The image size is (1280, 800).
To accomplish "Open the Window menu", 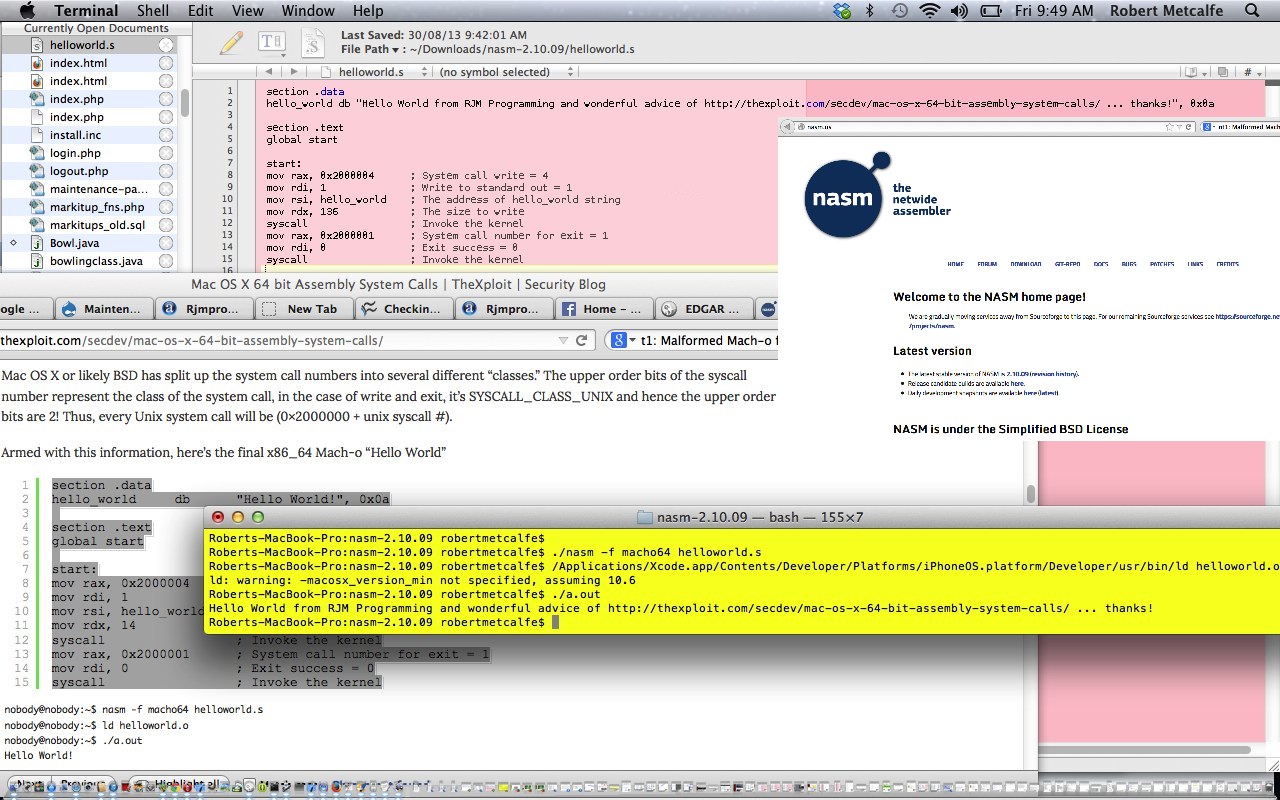I will pos(308,11).
